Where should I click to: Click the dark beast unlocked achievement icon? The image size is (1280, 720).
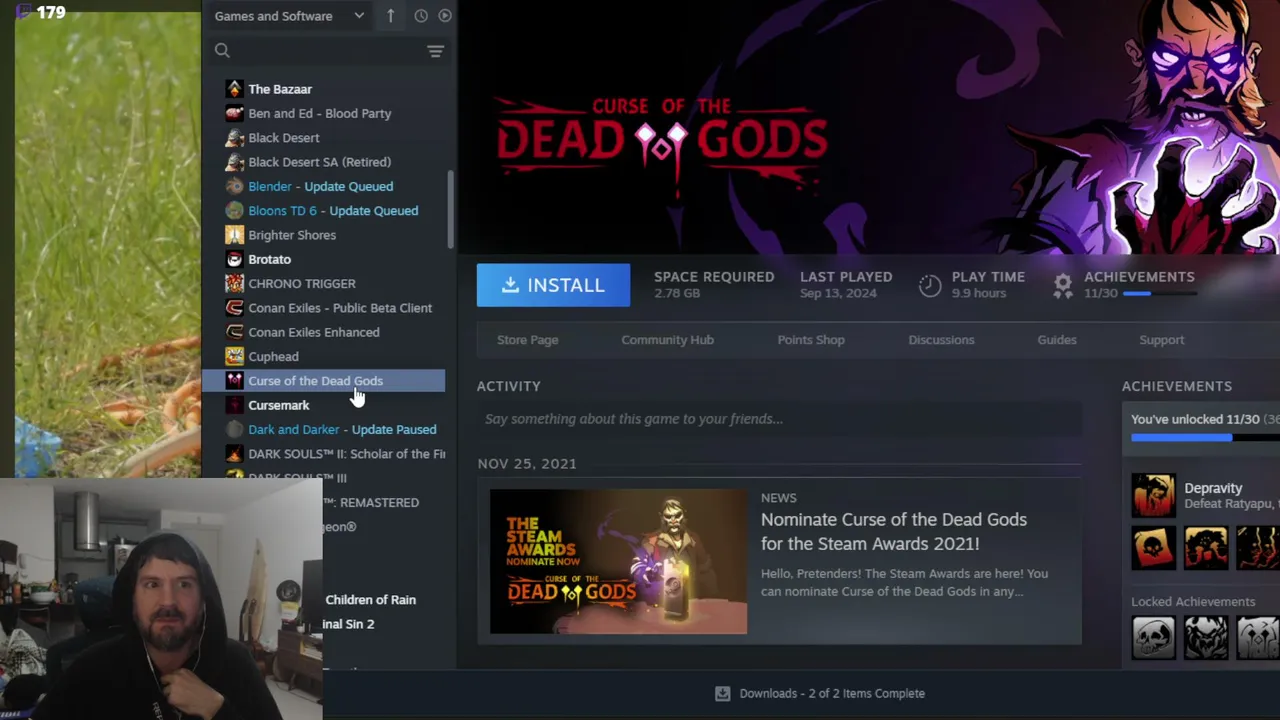[x=1206, y=549]
